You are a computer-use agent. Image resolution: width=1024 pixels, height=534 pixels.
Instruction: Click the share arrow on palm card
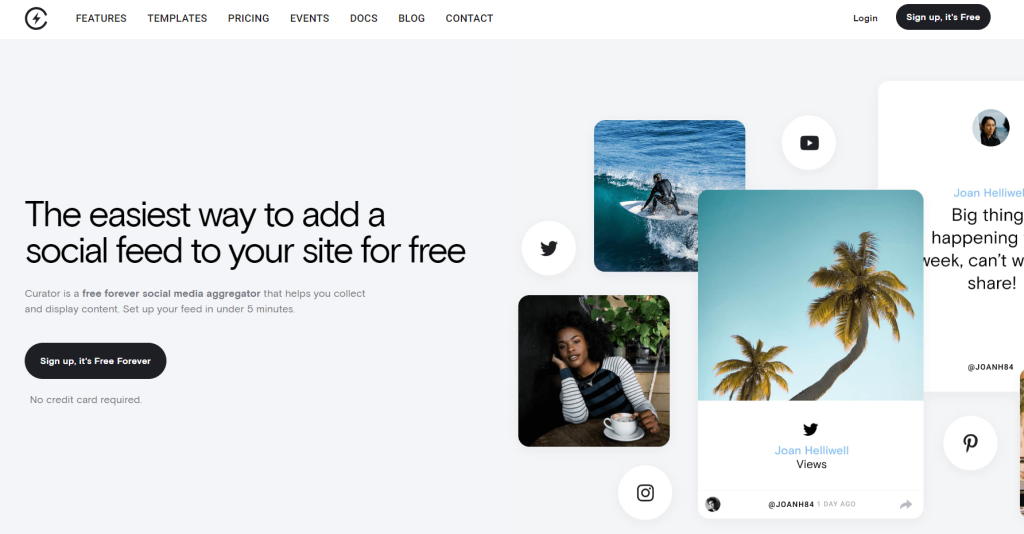(x=906, y=505)
